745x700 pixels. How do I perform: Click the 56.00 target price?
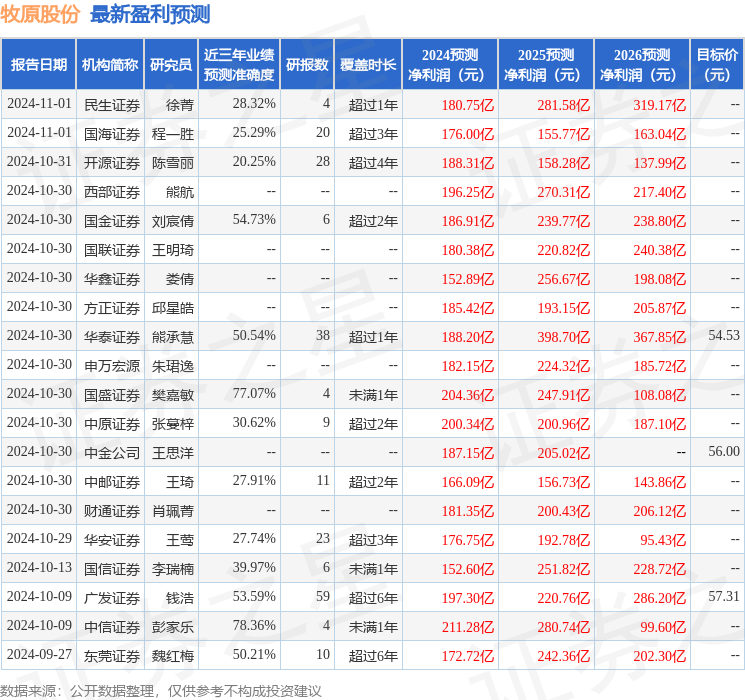coord(724,451)
